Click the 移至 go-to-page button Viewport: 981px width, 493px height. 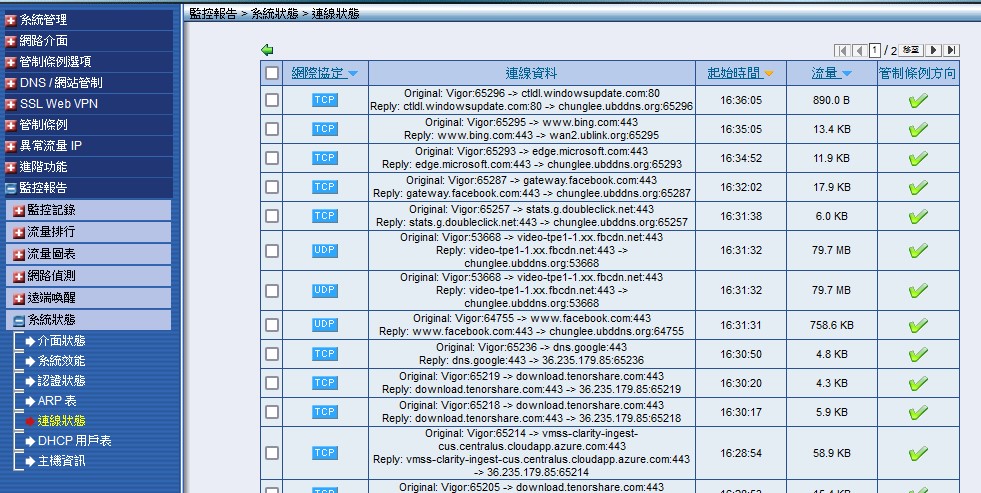click(910, 50)
